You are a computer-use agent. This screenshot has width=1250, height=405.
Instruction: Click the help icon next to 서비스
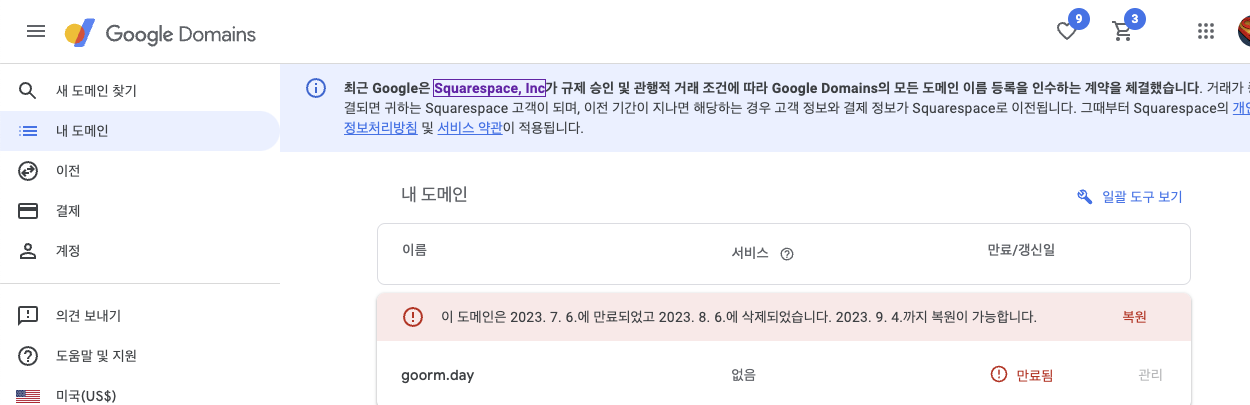pos(787,254)
